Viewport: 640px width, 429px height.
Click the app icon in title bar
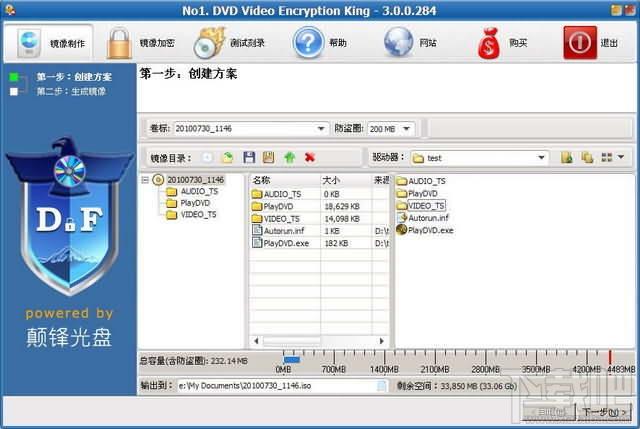(x=10, y=10)
